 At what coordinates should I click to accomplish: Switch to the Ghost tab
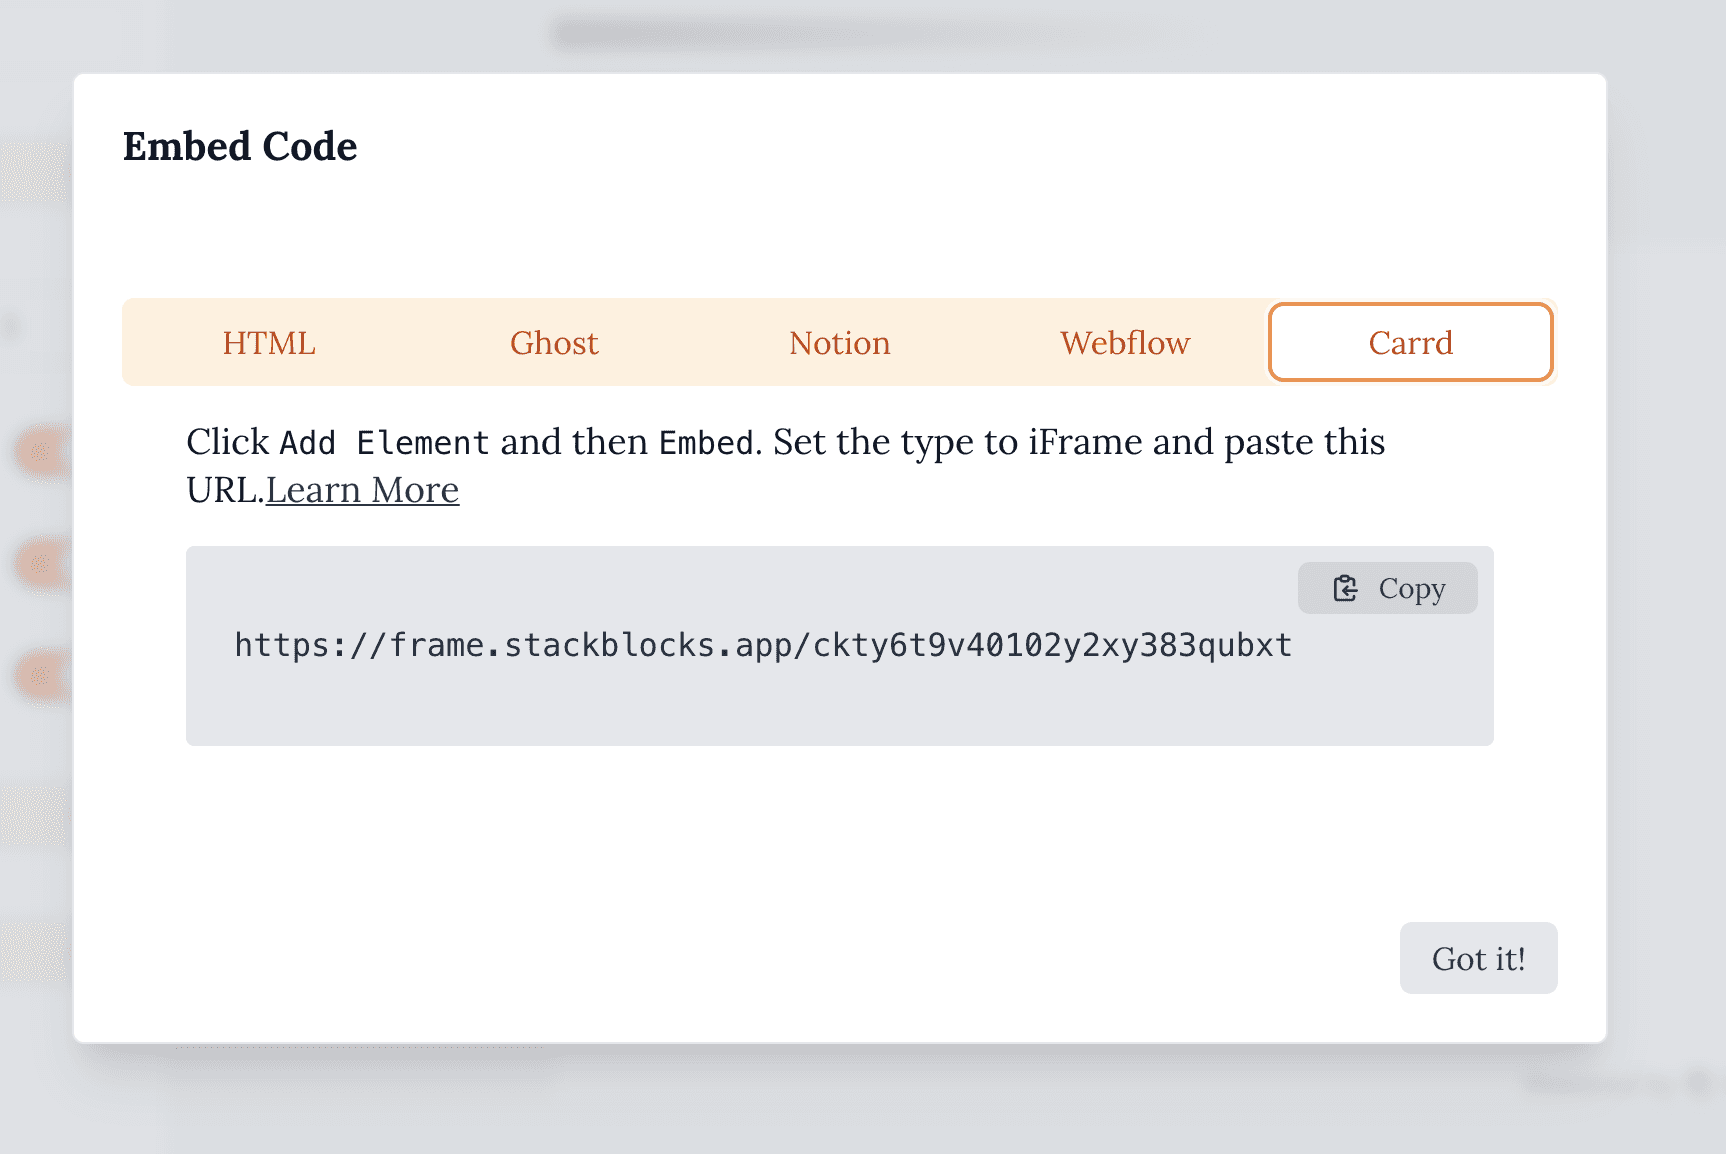coord(554,342)
